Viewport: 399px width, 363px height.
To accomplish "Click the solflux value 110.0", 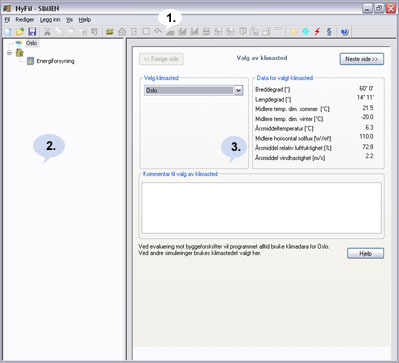I will click(366, 137).
